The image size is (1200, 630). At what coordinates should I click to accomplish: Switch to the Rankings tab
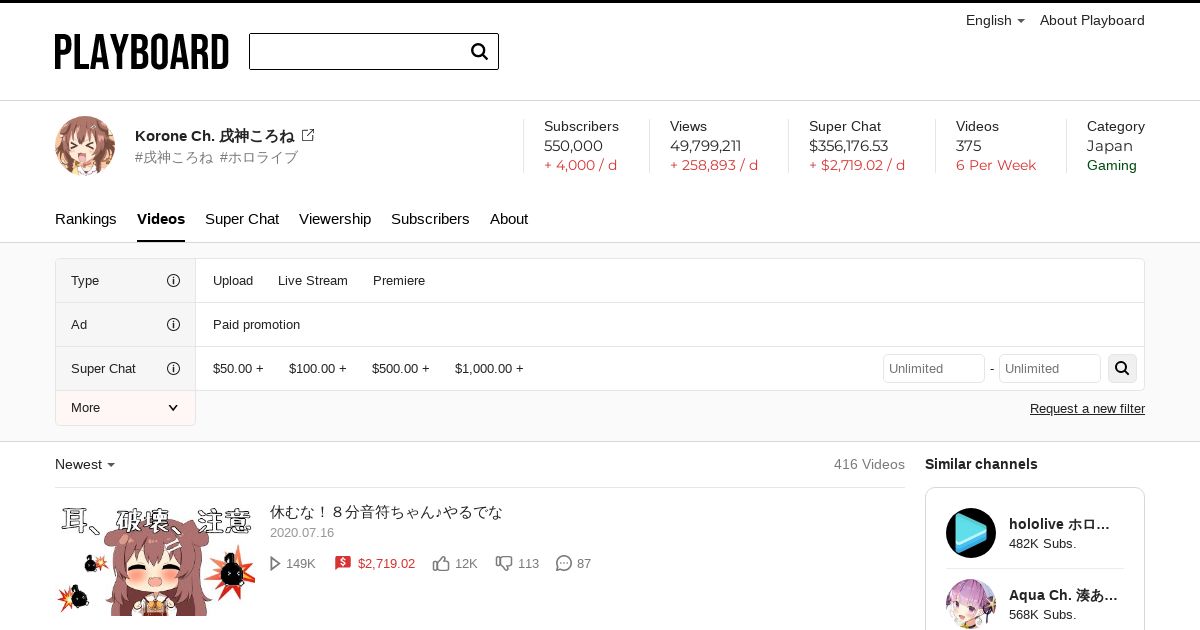tap(86, 219)
